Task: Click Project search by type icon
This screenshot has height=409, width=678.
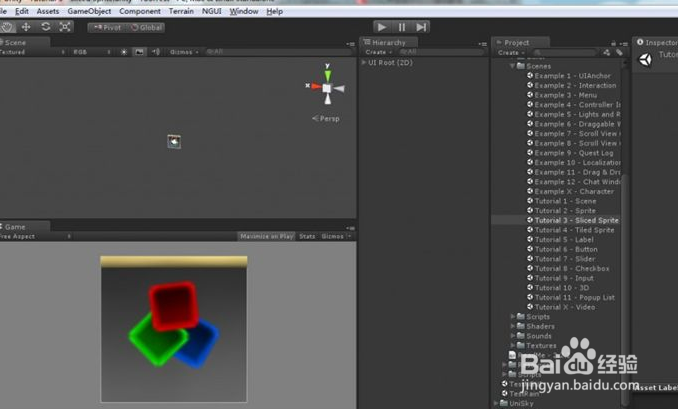Action: click(x=607, y=52)
